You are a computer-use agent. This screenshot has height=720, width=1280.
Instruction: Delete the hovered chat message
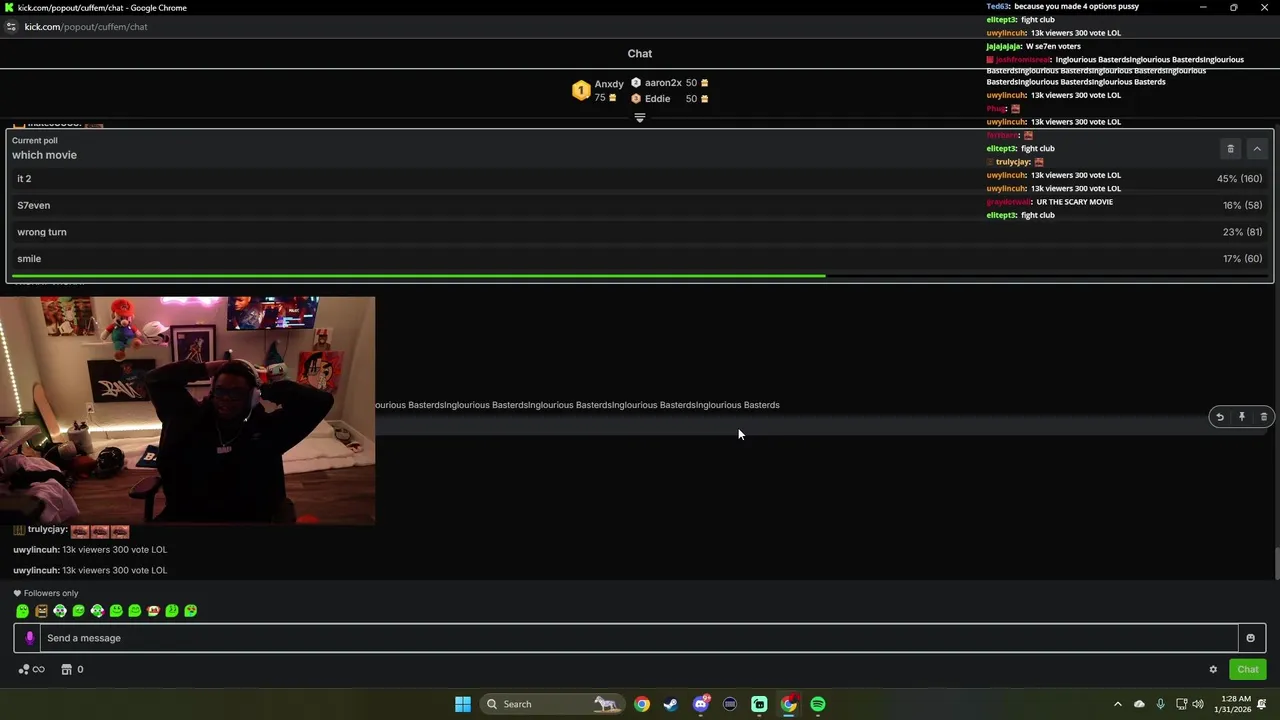1263,417
